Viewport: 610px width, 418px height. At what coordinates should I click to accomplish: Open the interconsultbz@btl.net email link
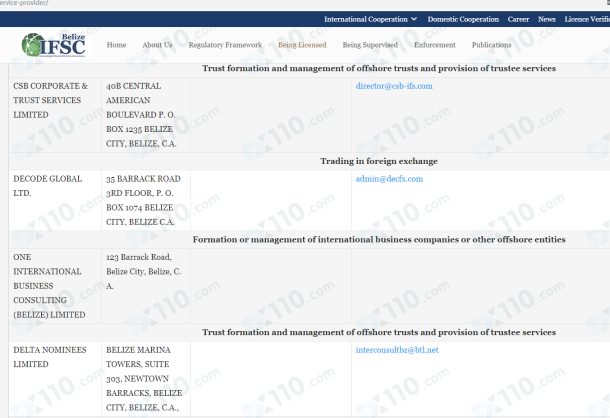tap(397, 350)
